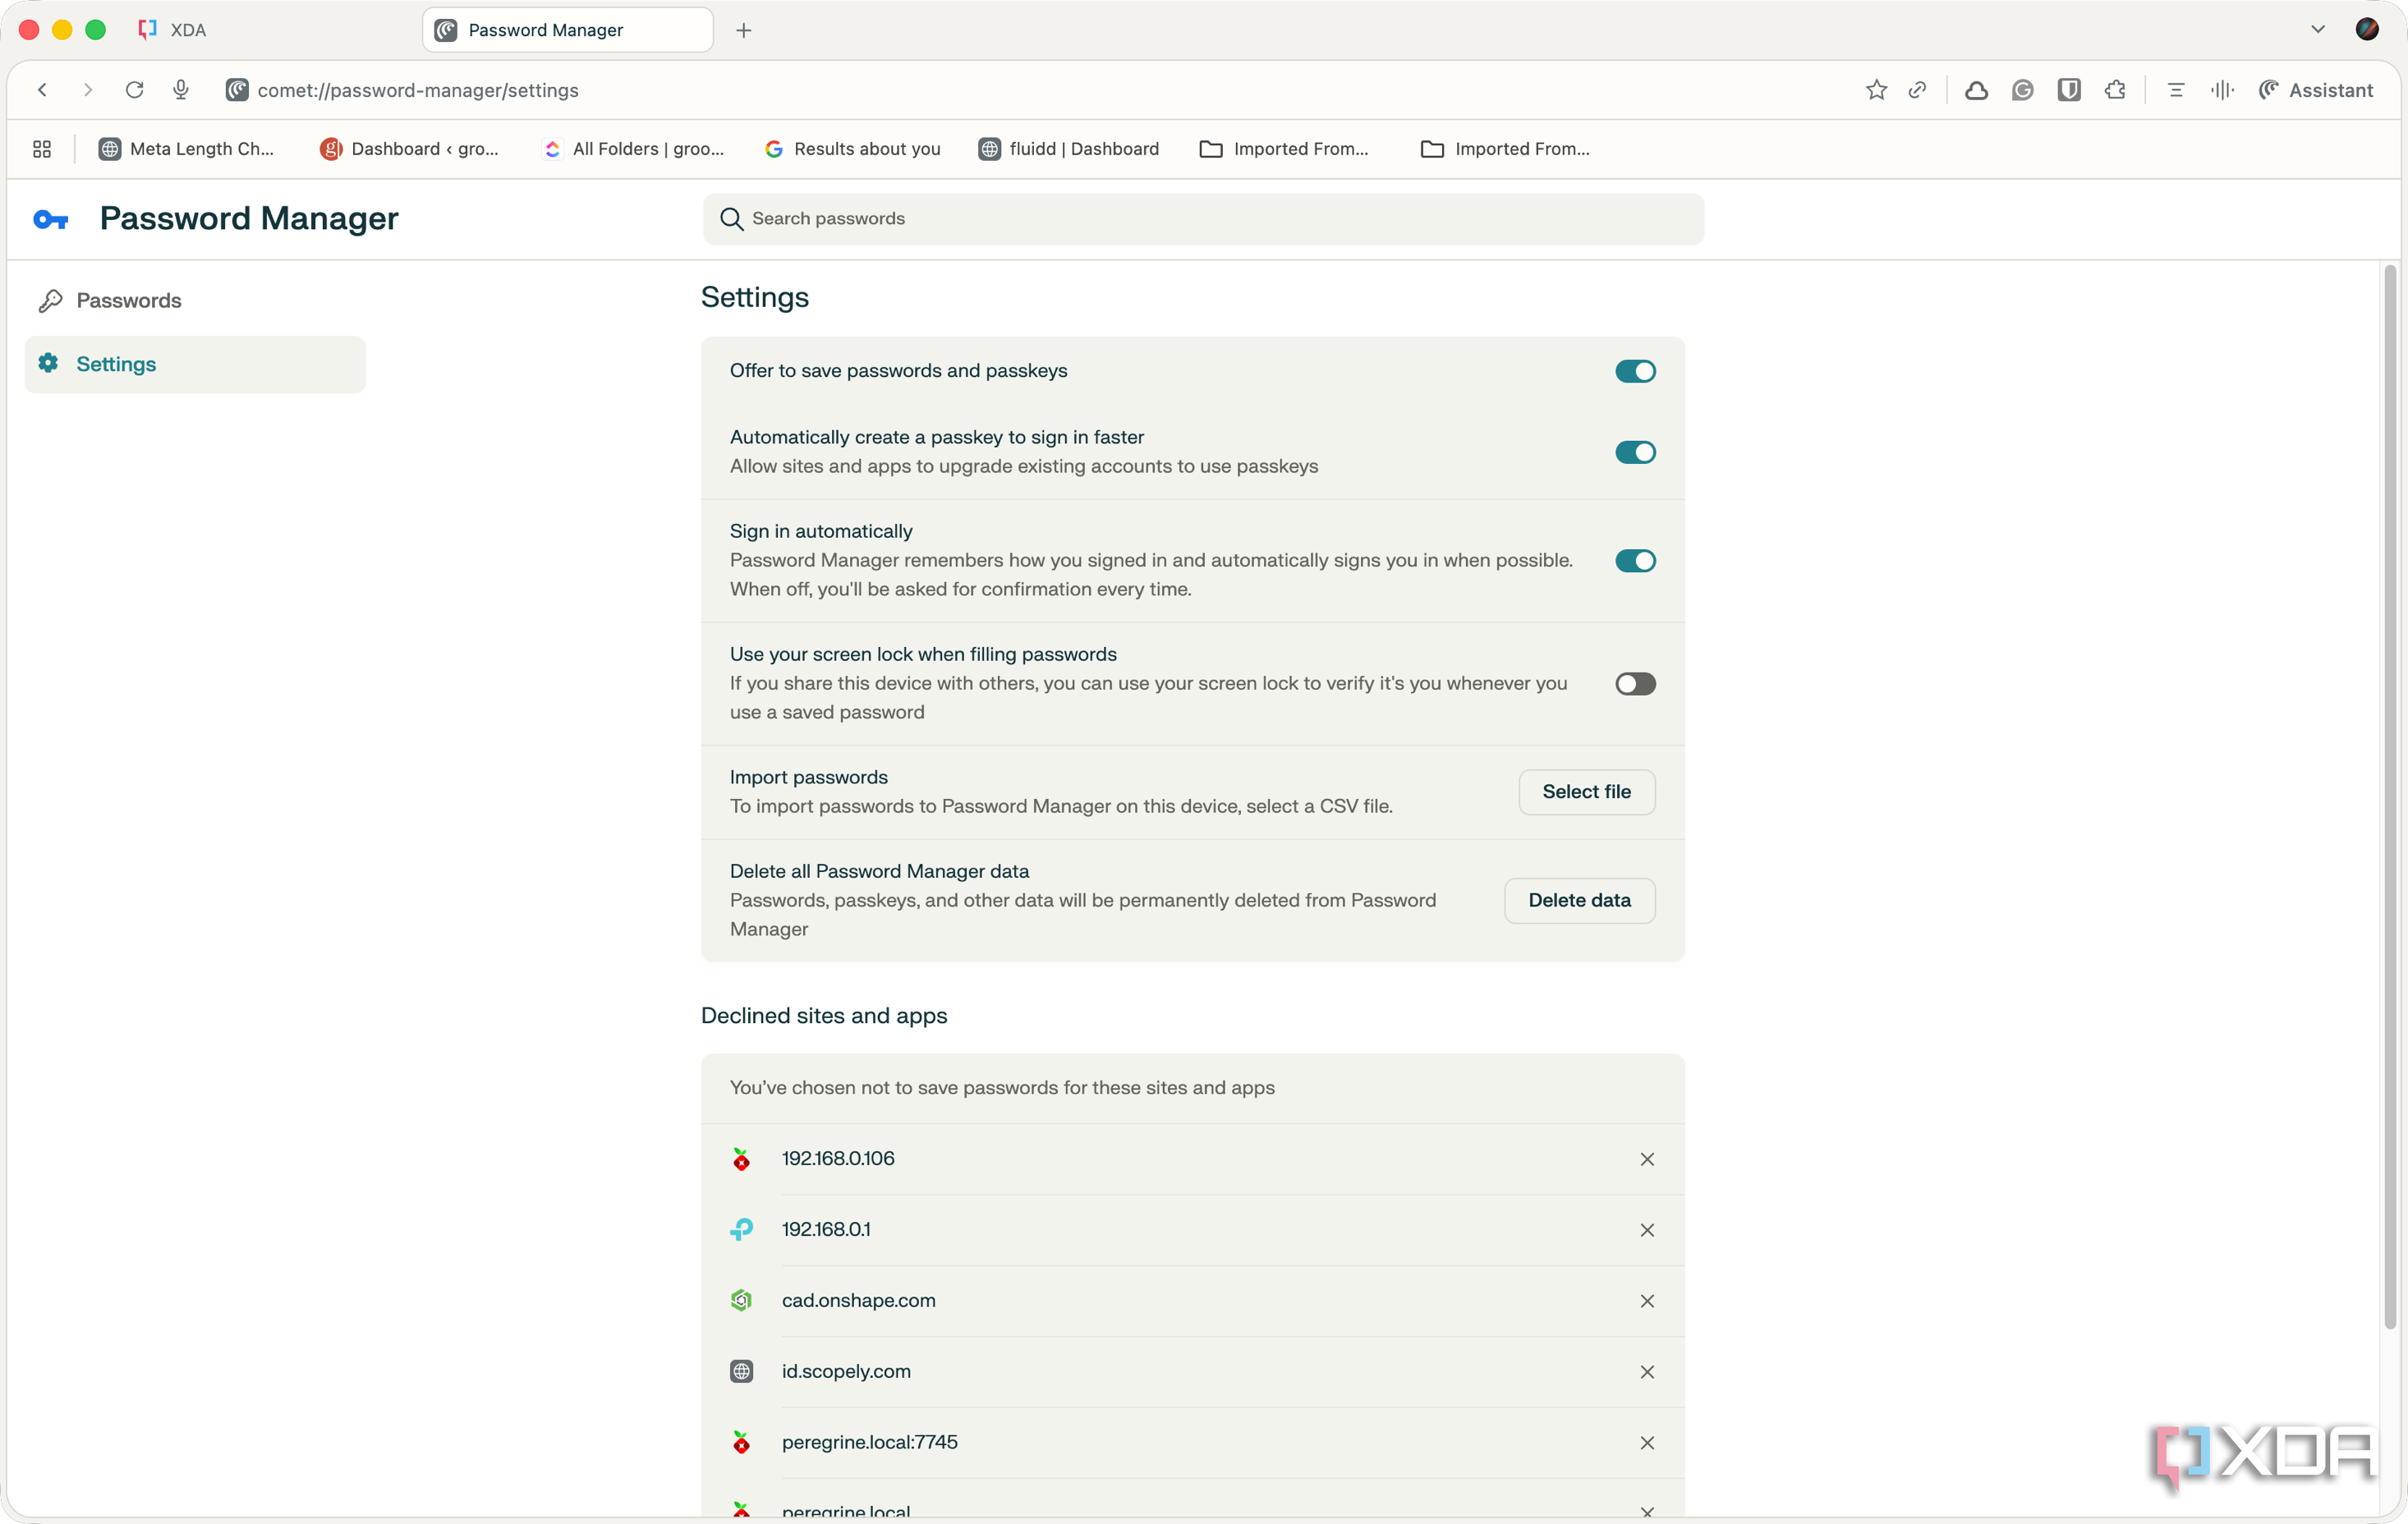
Task: Click the voice waveform icon
Action: coord(2222,90)
